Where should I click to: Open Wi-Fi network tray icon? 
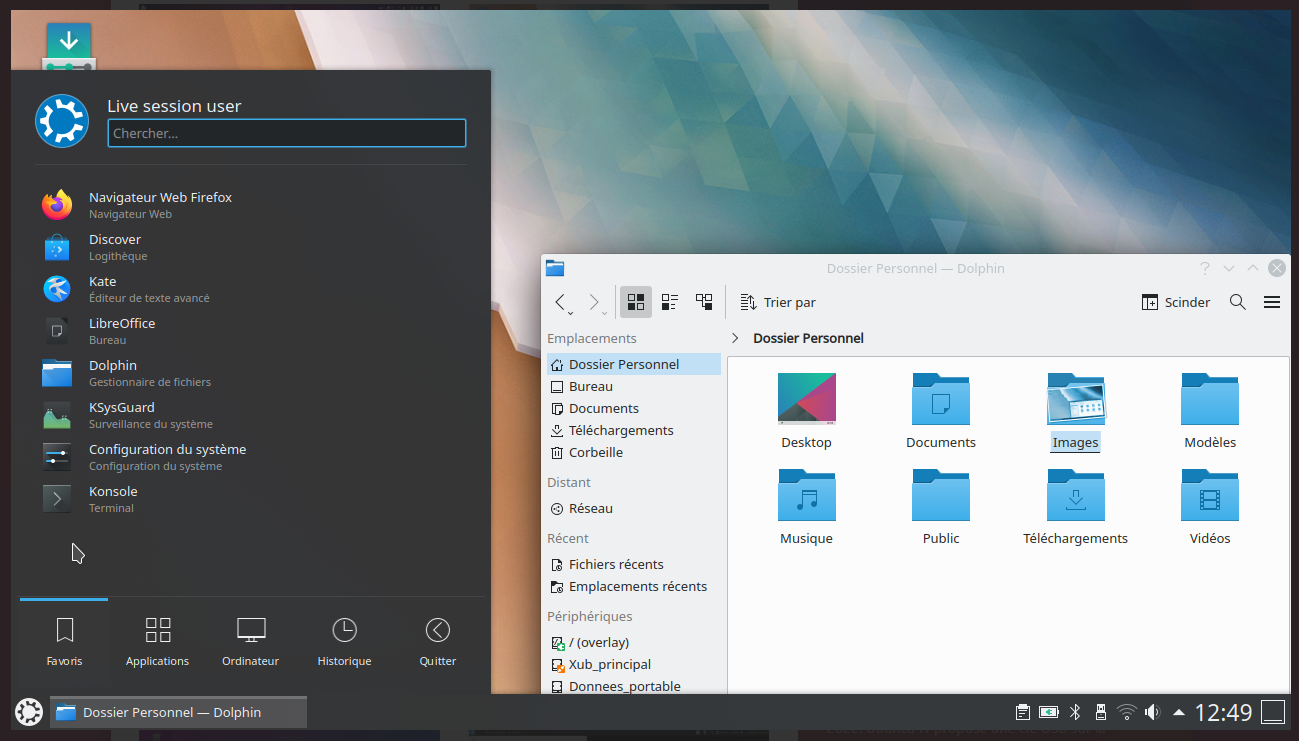(x=1127, y=712)
